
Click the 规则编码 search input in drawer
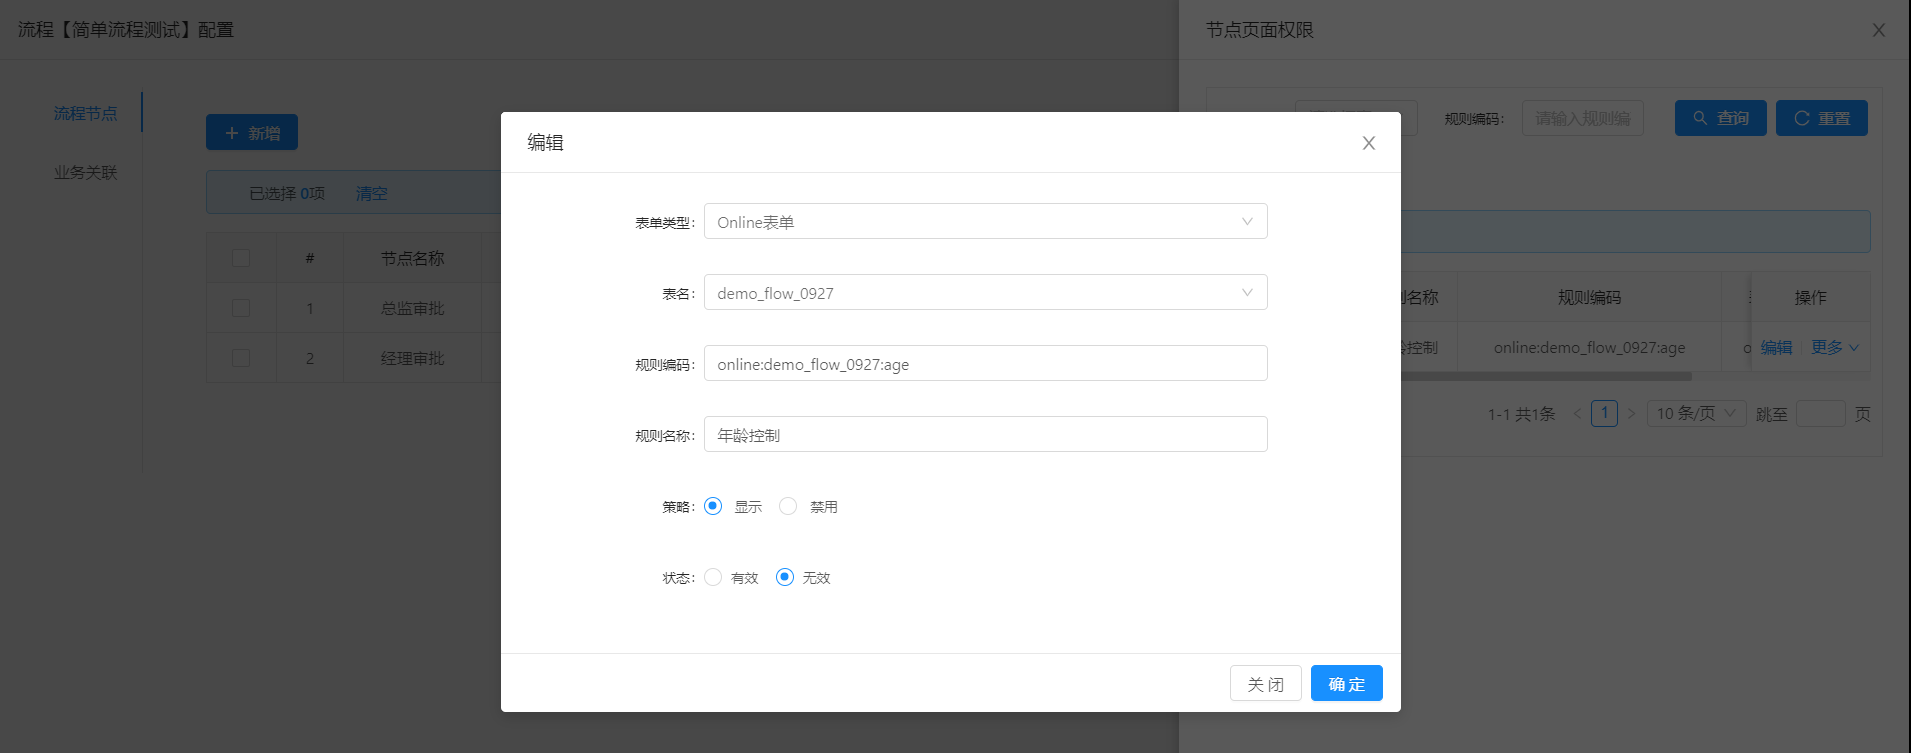click(1583, 118)
